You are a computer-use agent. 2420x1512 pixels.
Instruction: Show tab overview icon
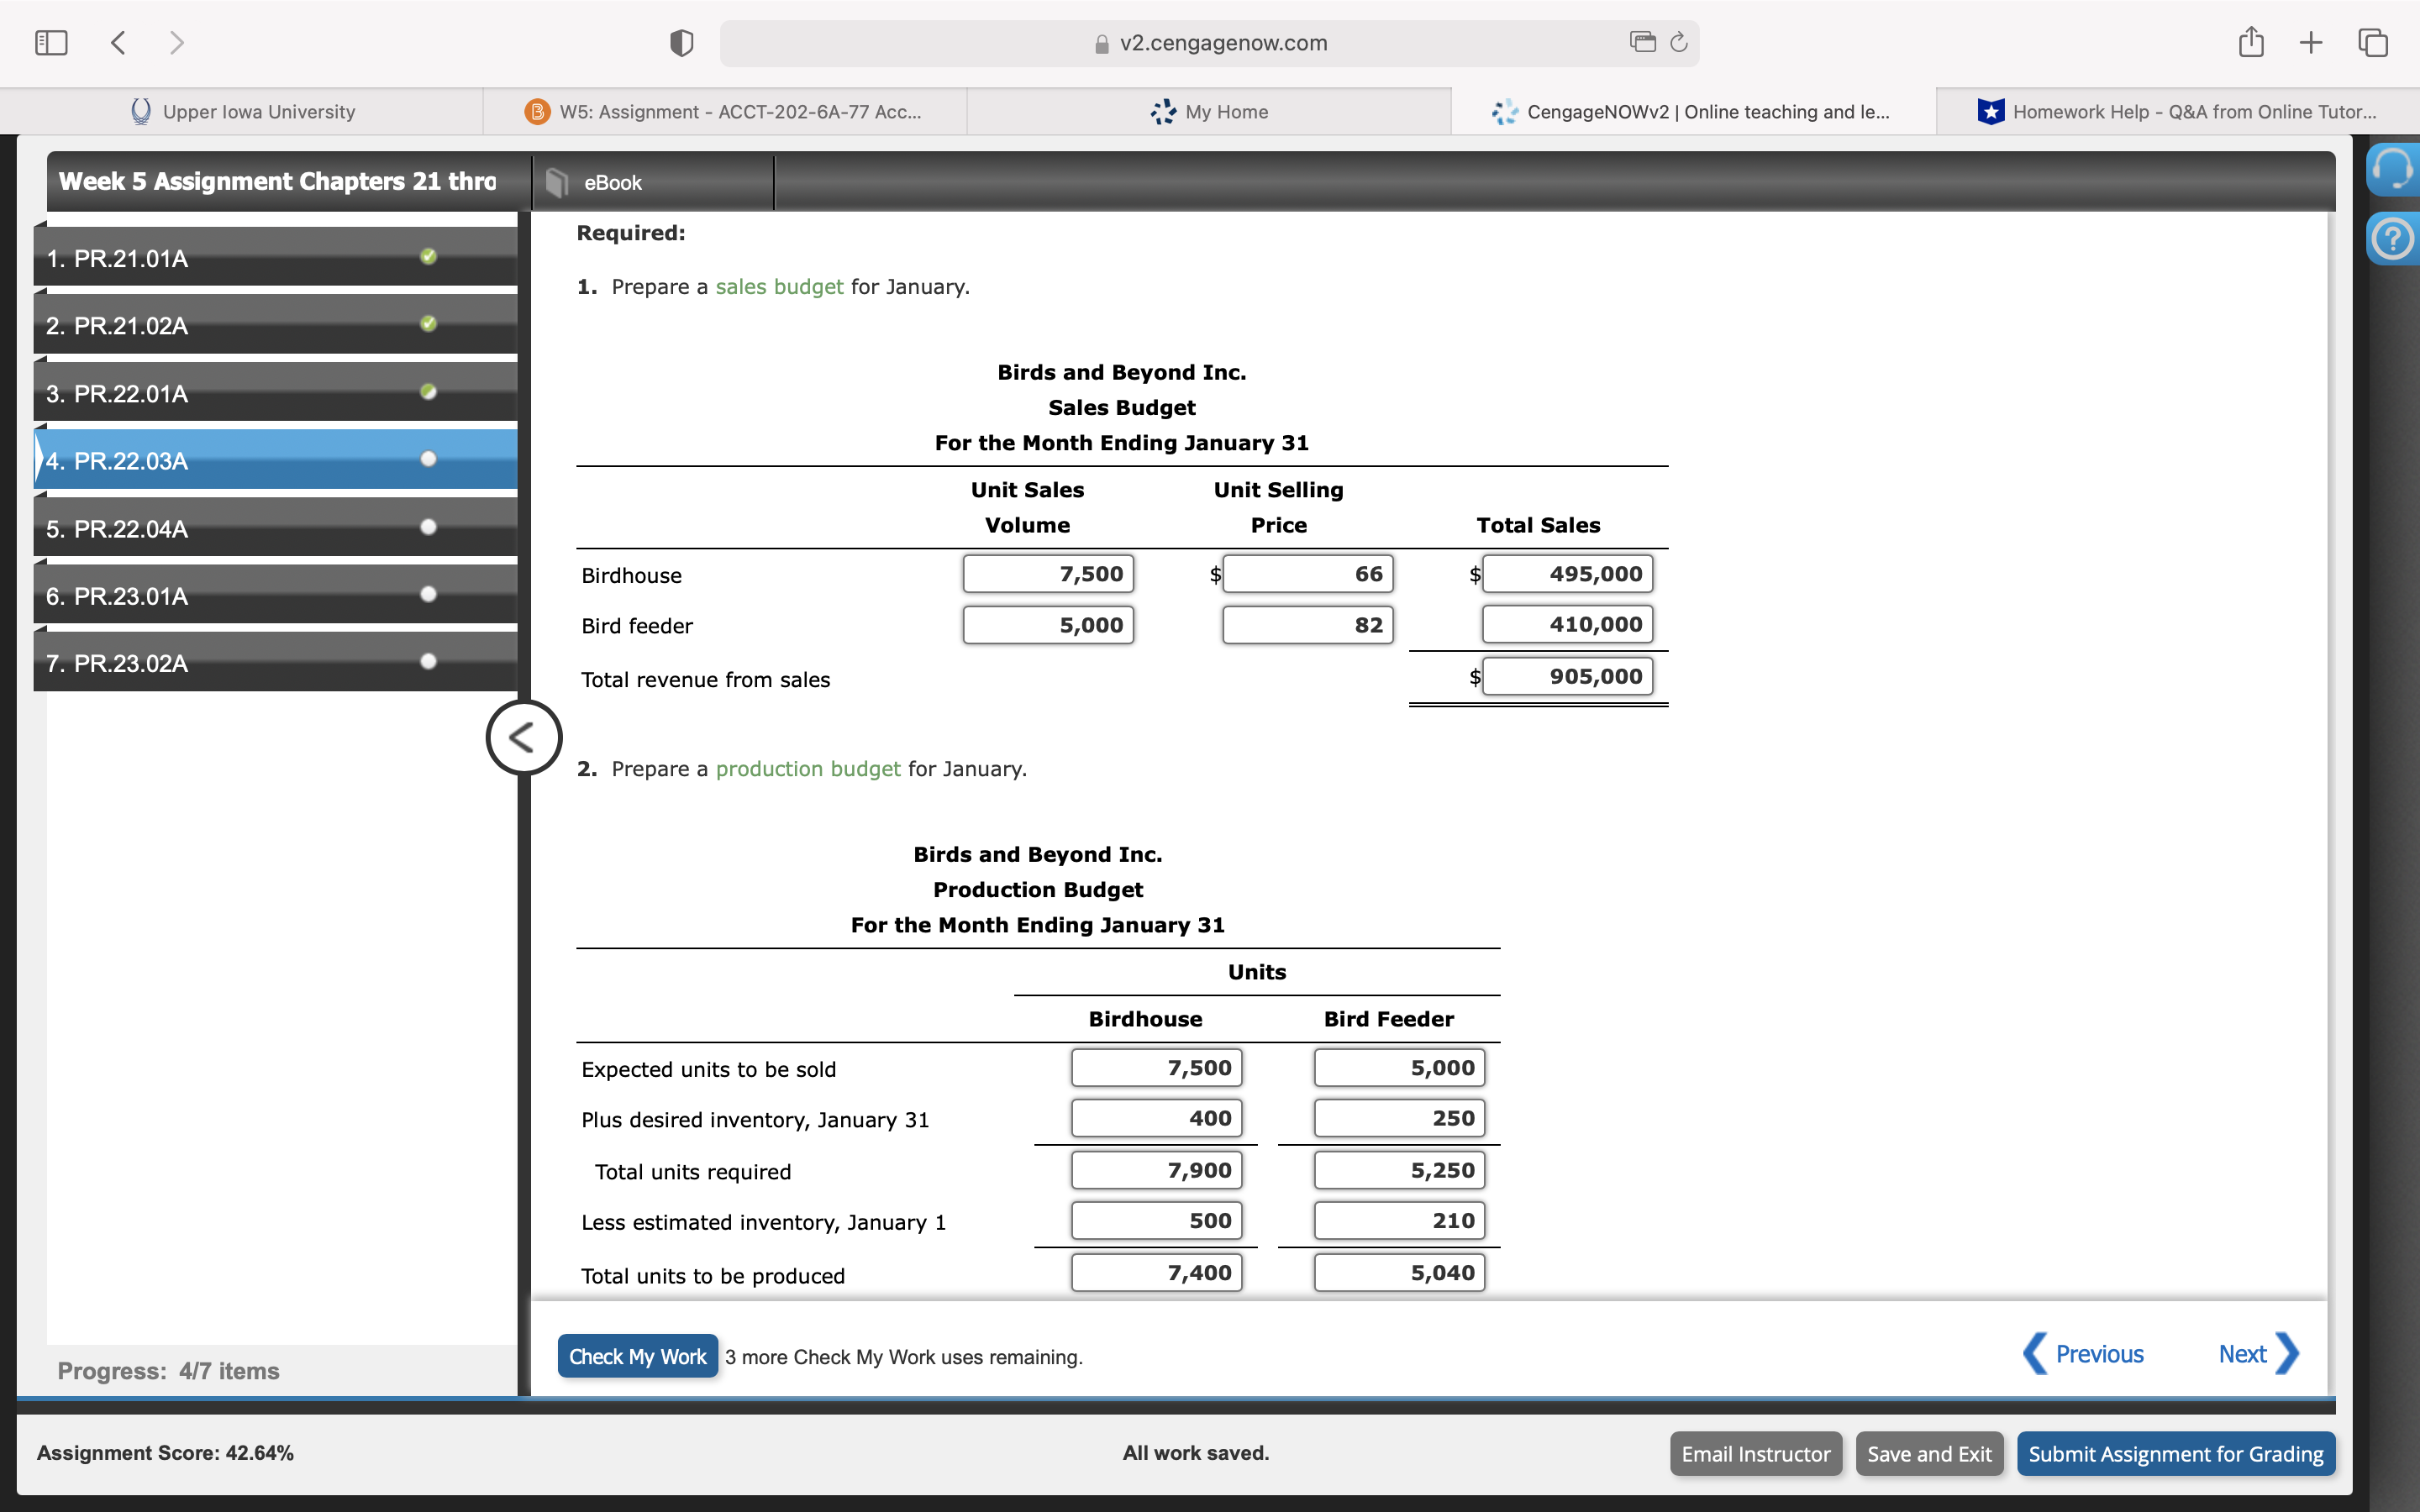[x=2372, y=43]
